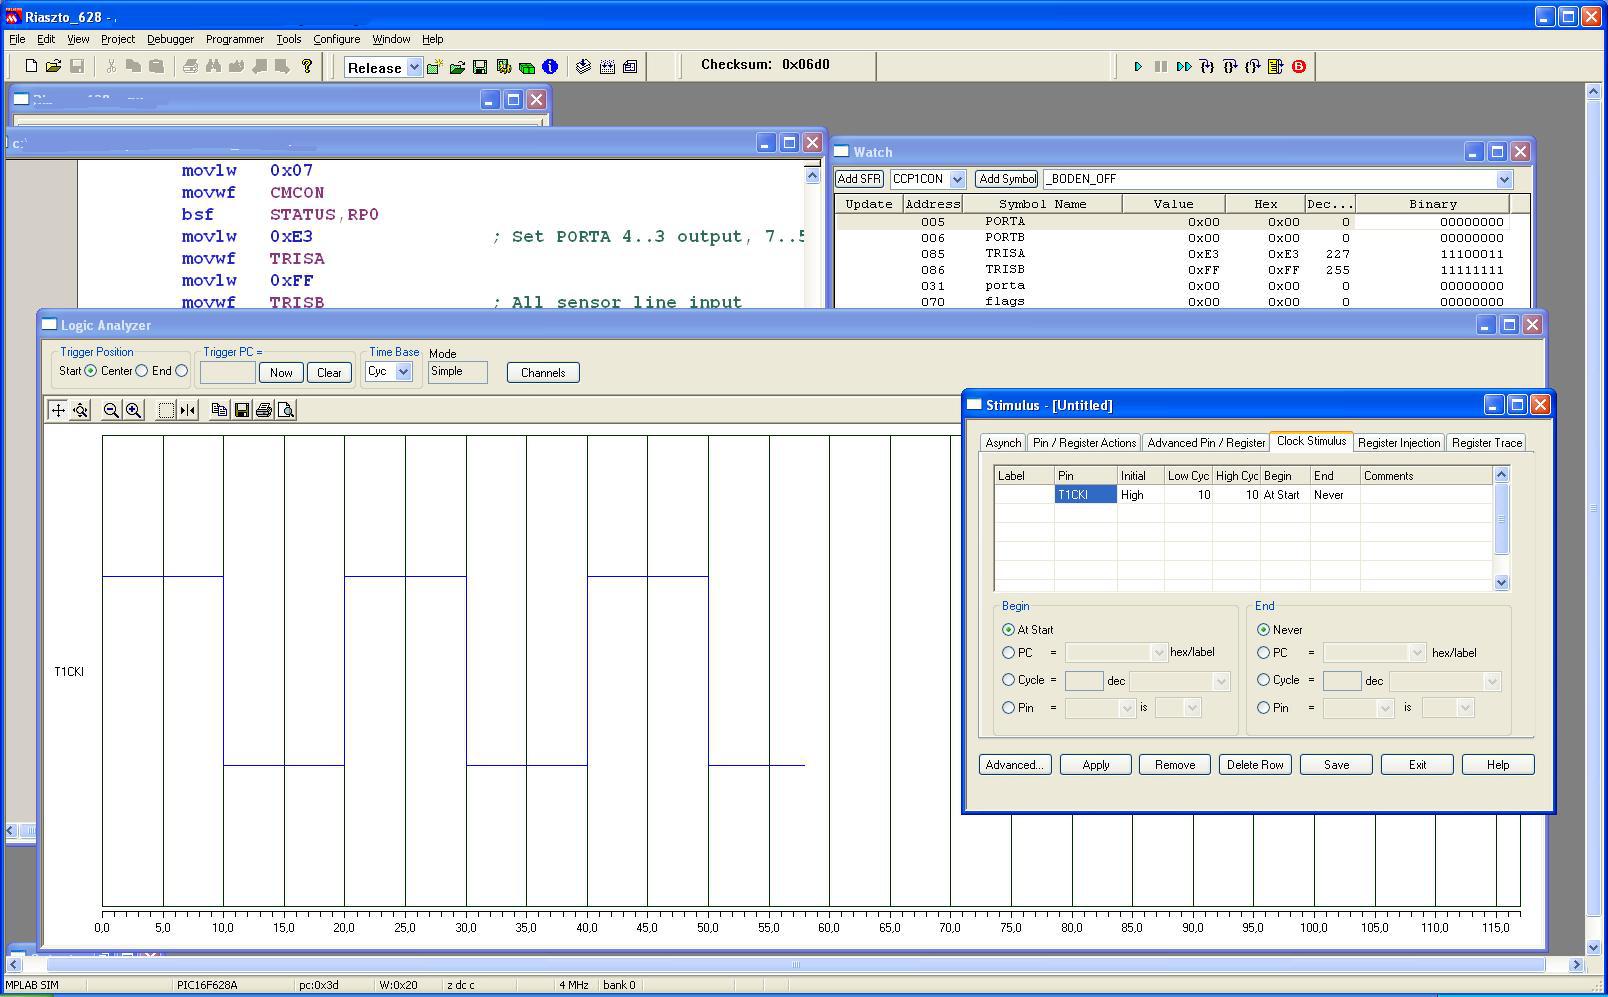Open build options icon beside the green disk
Screen dimensions: 1608x997
coord(503,67)
